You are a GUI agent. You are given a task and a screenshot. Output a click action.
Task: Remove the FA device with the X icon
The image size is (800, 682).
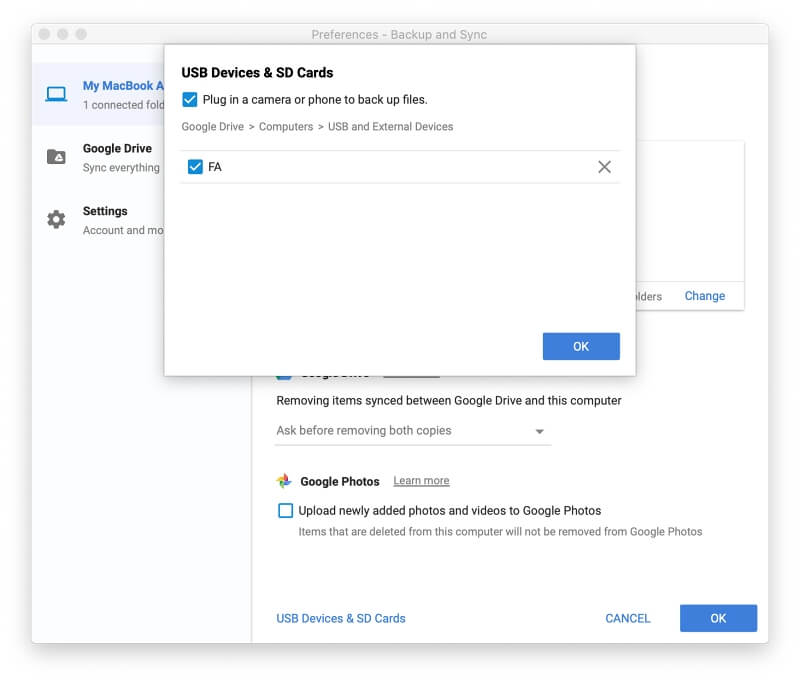[605, 167]
